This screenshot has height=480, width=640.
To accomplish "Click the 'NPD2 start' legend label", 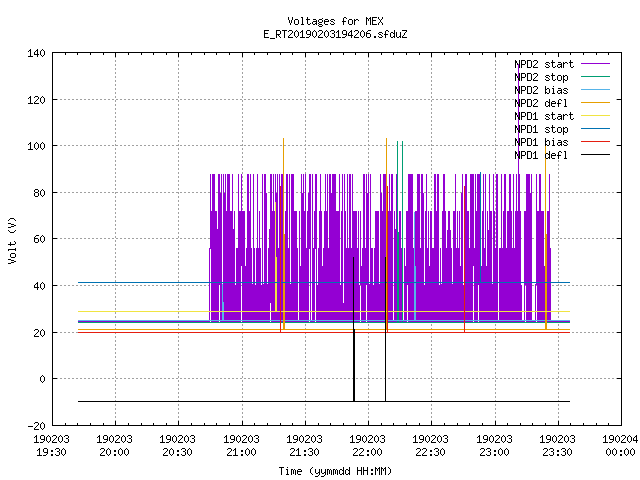I will coord(544,64).
